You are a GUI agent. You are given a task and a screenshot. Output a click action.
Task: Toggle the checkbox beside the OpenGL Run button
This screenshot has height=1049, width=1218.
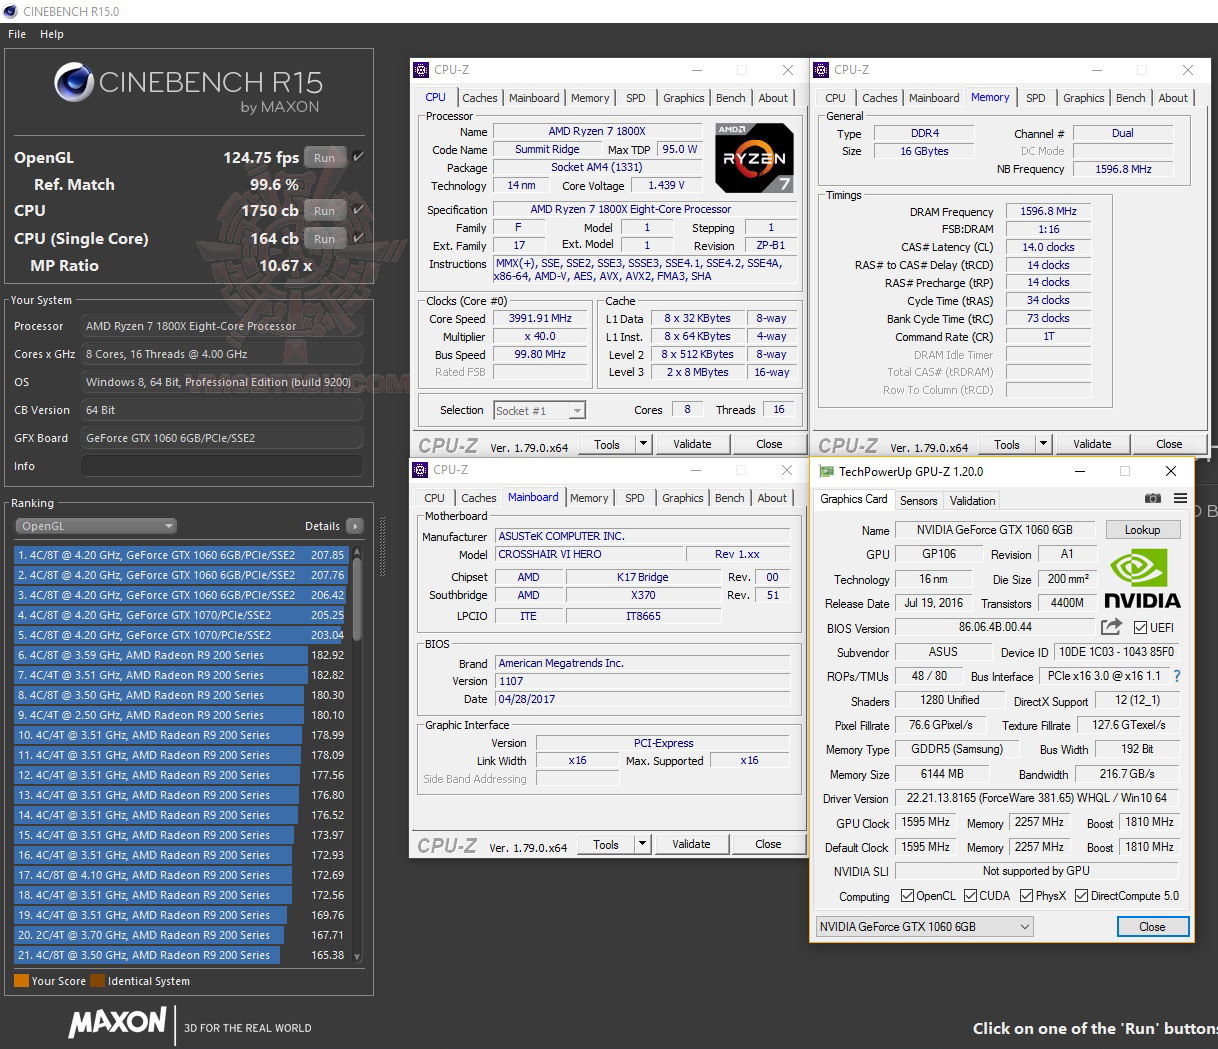tap(358, 157)
